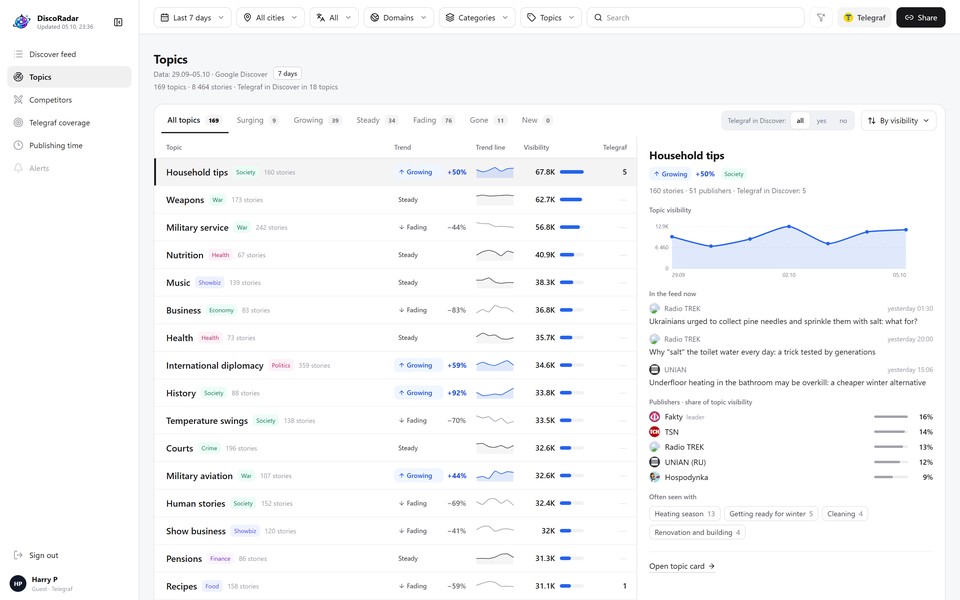Open Alerts in the sidebar
Image resolution: width=960 pixels, height=600 pixels.
pyautogui.click(x=69, y=168)
